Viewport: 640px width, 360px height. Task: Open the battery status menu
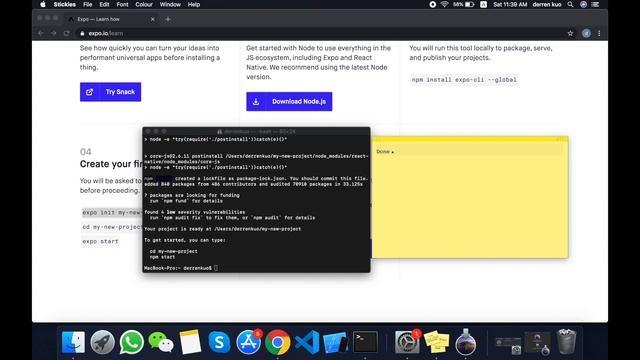(464, 4)
